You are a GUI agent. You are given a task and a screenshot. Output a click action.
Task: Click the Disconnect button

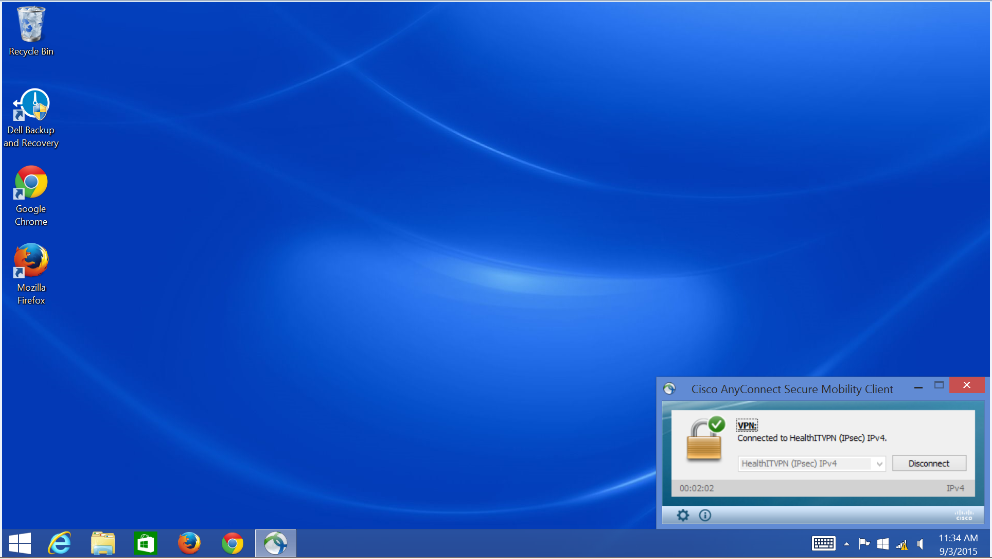[929, 464]
